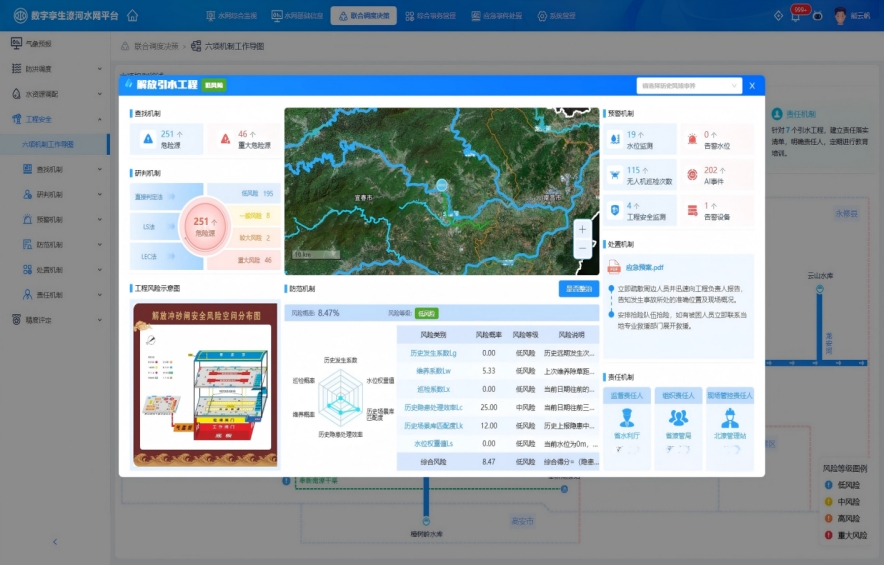Switch to the 联合调度决策 top tab

(x=362, y=16)
